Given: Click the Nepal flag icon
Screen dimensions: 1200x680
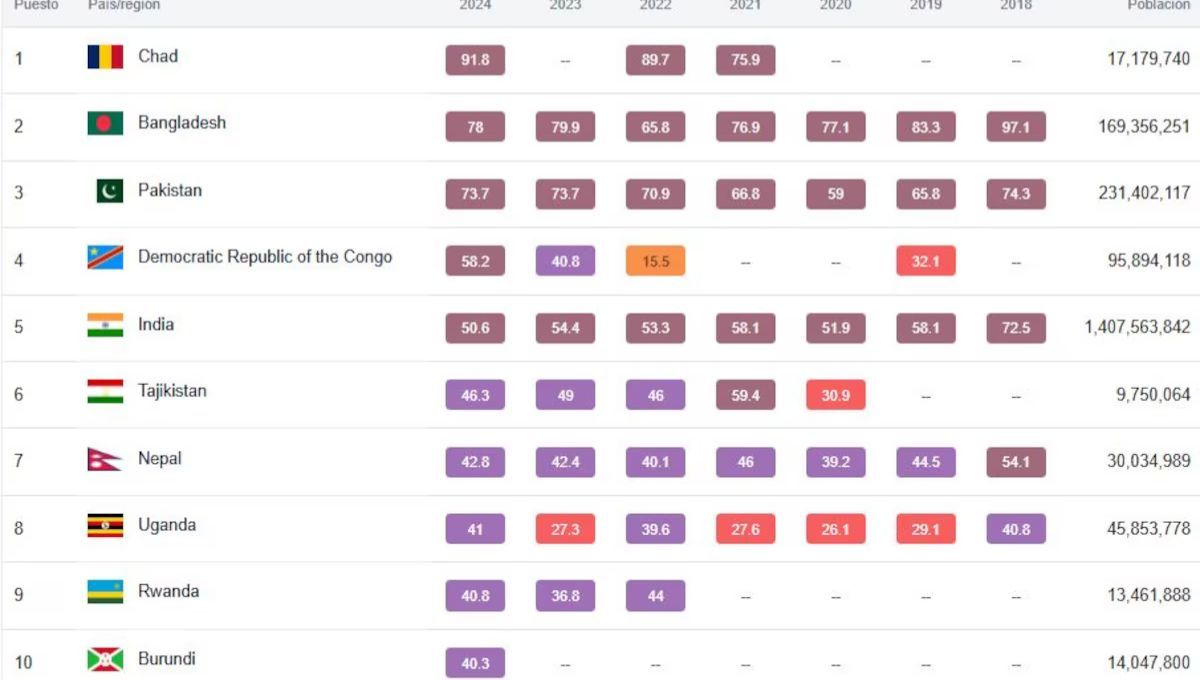Looking at the screenshot, I should click(x=104, y=460).
